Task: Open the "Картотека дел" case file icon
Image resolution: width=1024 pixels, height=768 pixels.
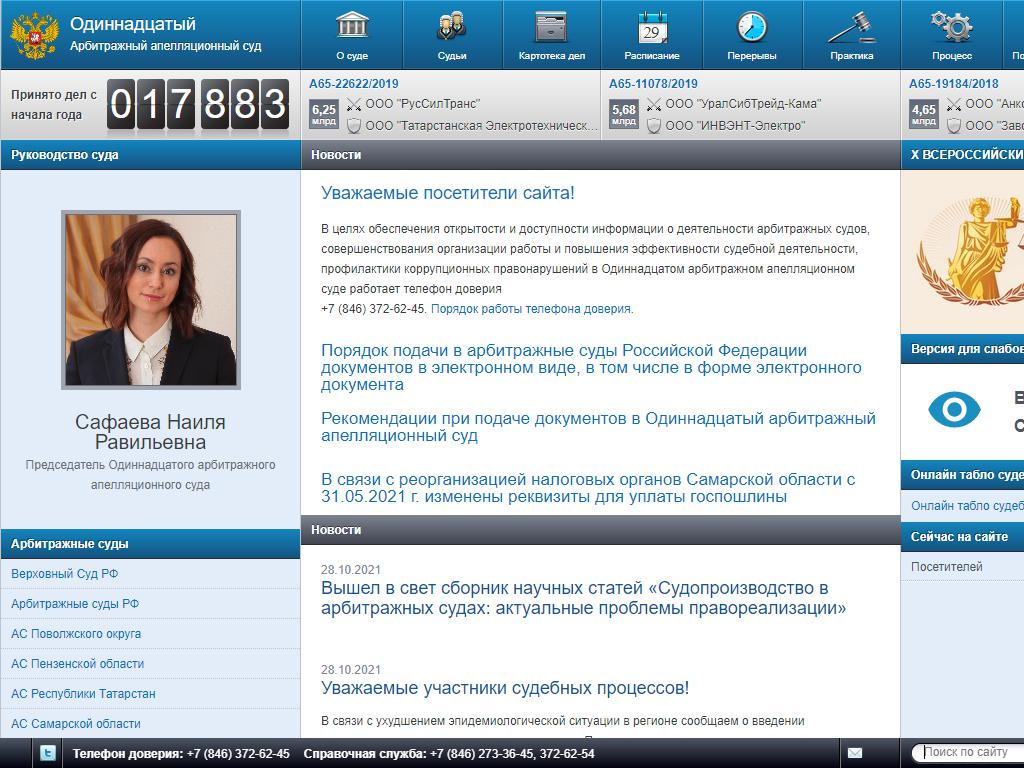Action: (551, 27)
